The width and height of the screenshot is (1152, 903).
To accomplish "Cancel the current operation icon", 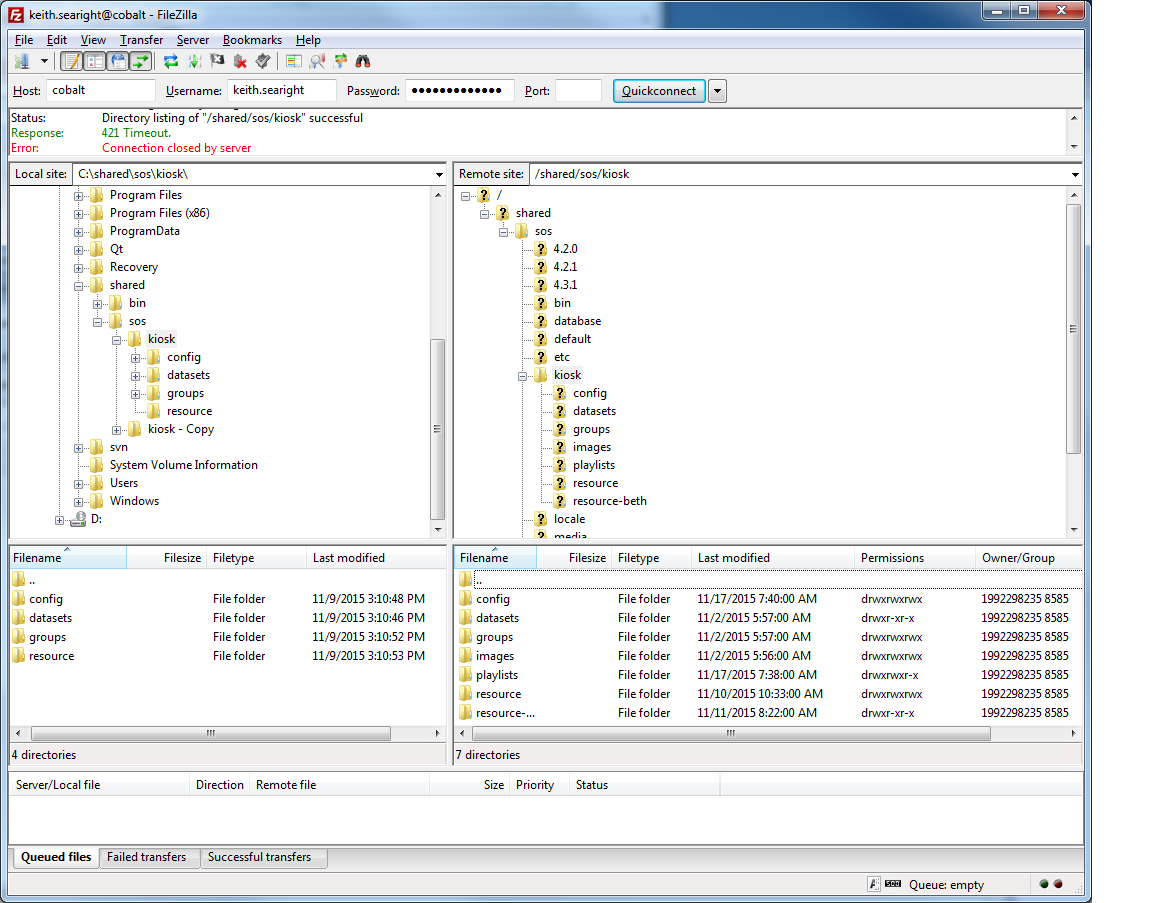I will [x=217, y=62].
